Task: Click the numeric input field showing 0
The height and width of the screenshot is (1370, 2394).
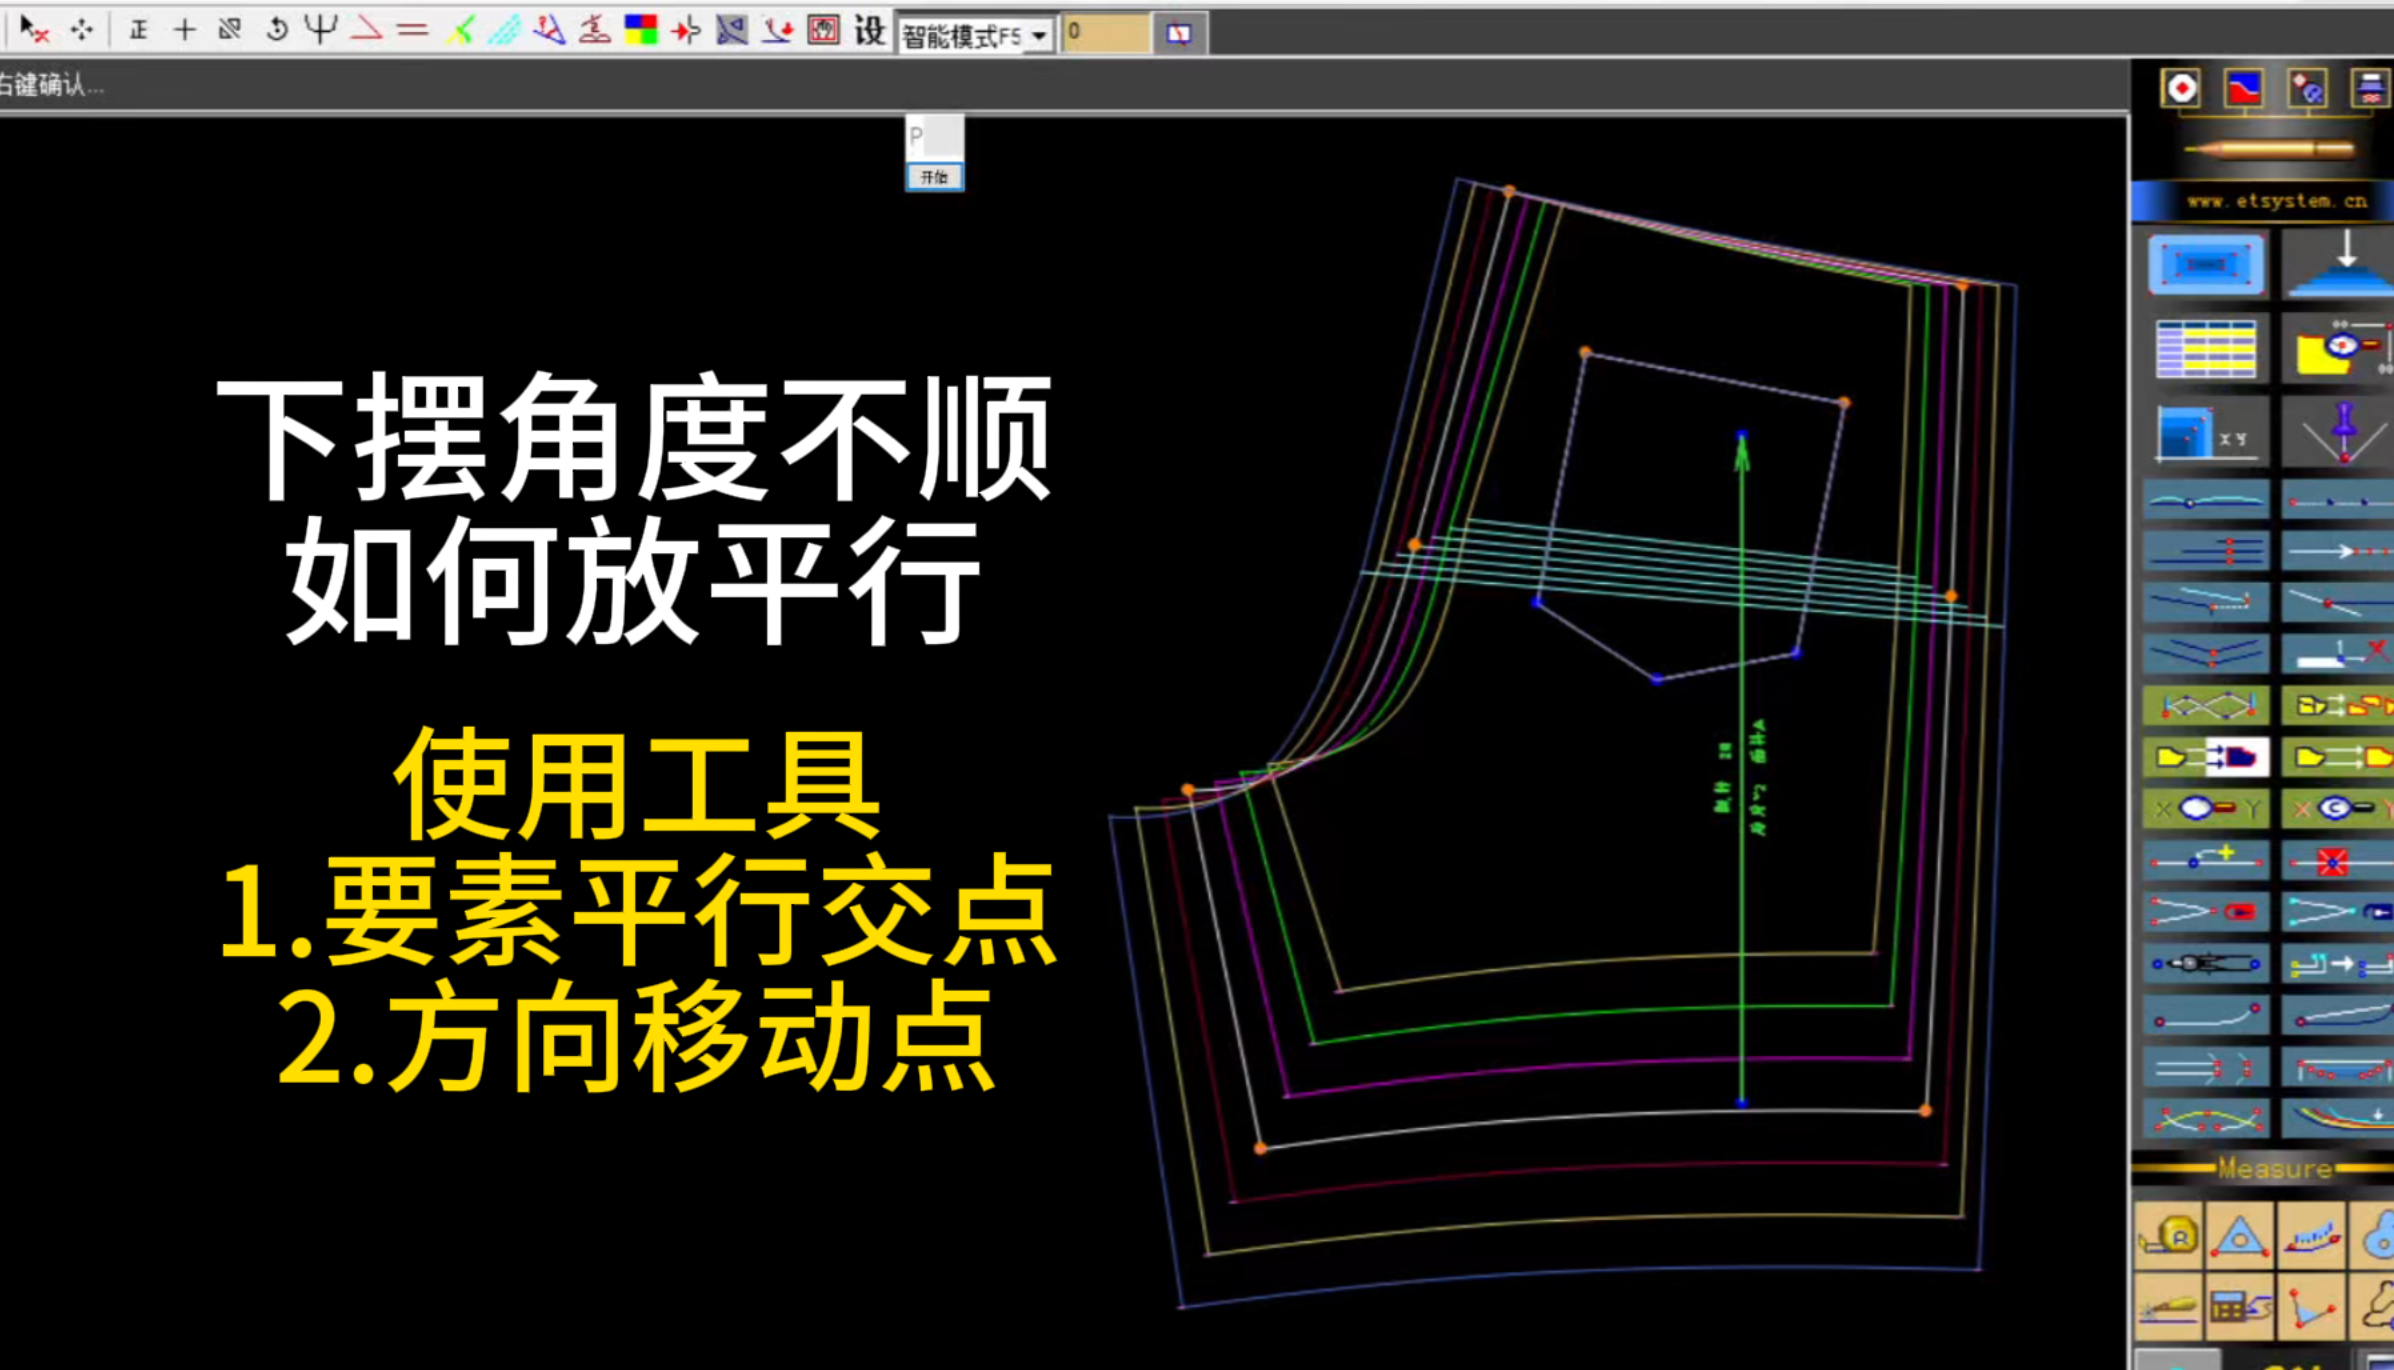Action: tap(1105, 33)
